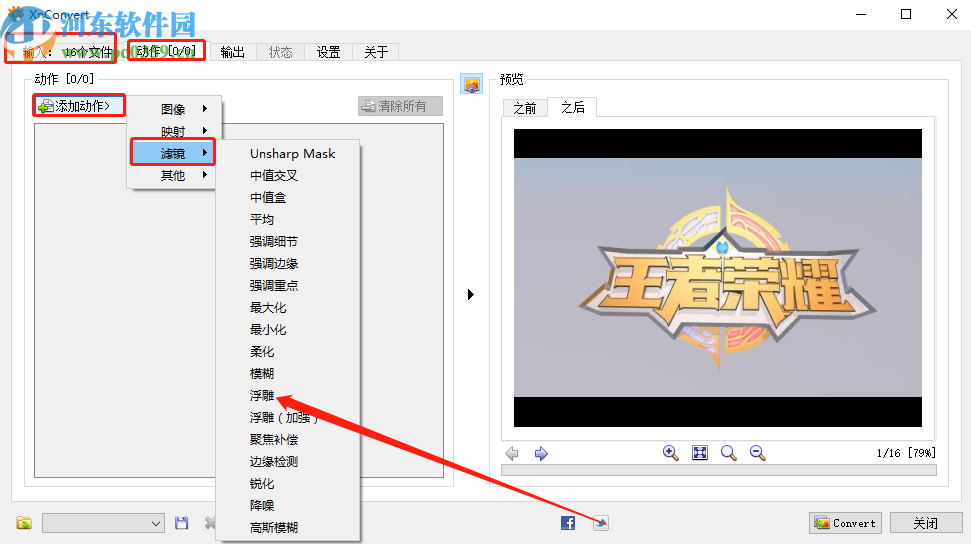Switch to the 状态 status tab
The image size is (971, 544).
coord(281,52)
